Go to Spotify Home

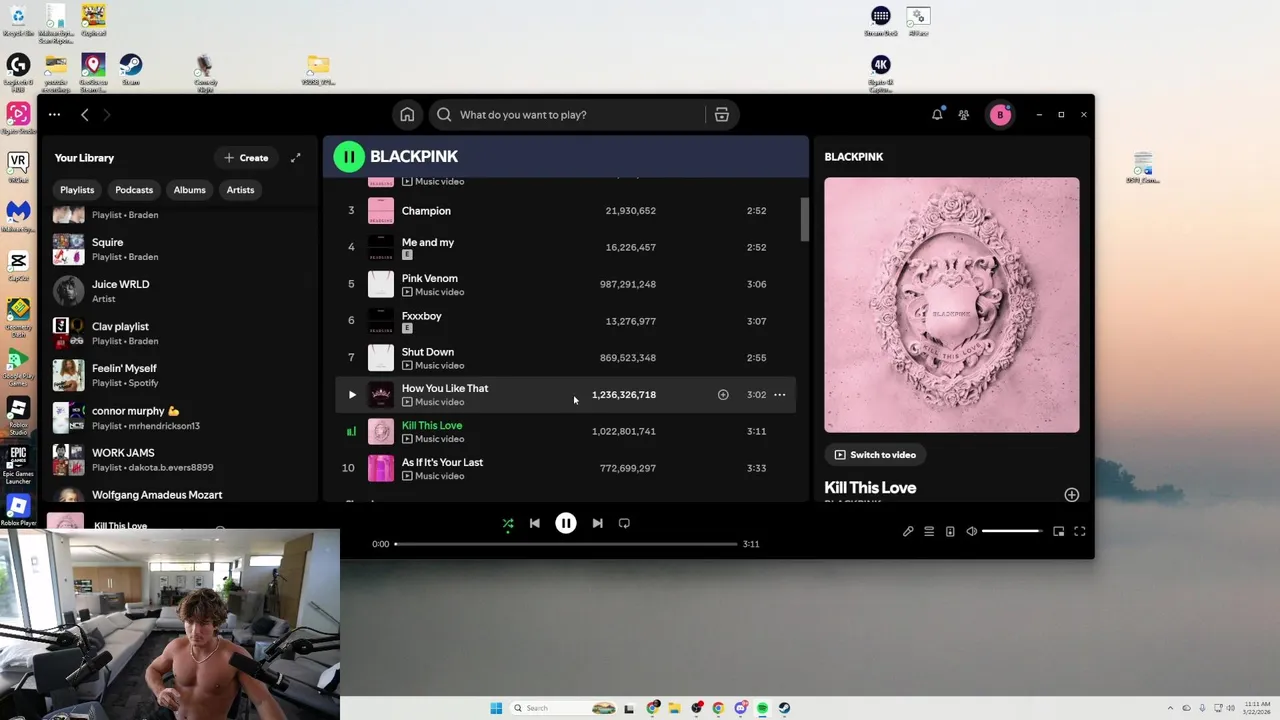(x=407, y=115)
